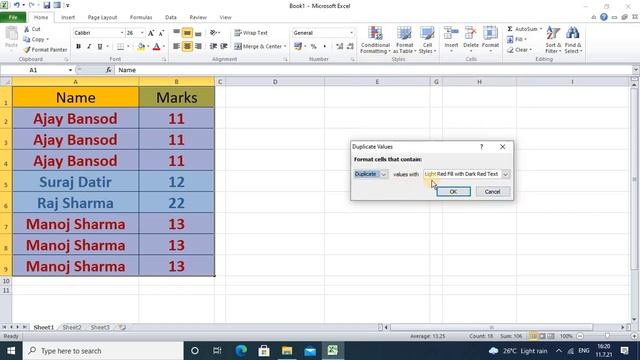Screen dimensions: 640x360
Task: Open Format as Table gallery
Action: coord(404,40)
